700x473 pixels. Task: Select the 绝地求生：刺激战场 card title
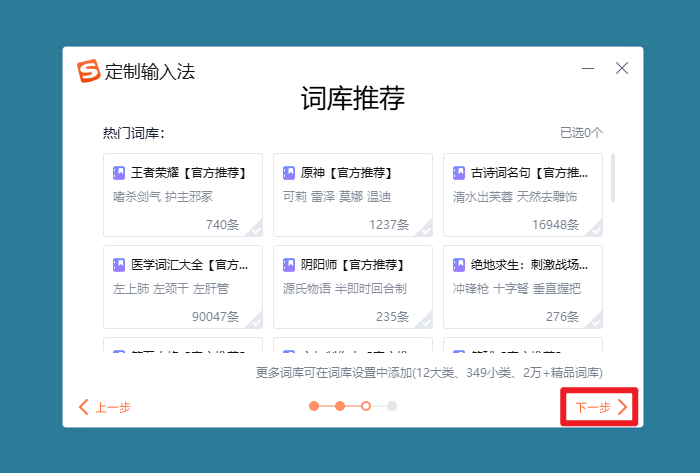(x=529, y=265)
